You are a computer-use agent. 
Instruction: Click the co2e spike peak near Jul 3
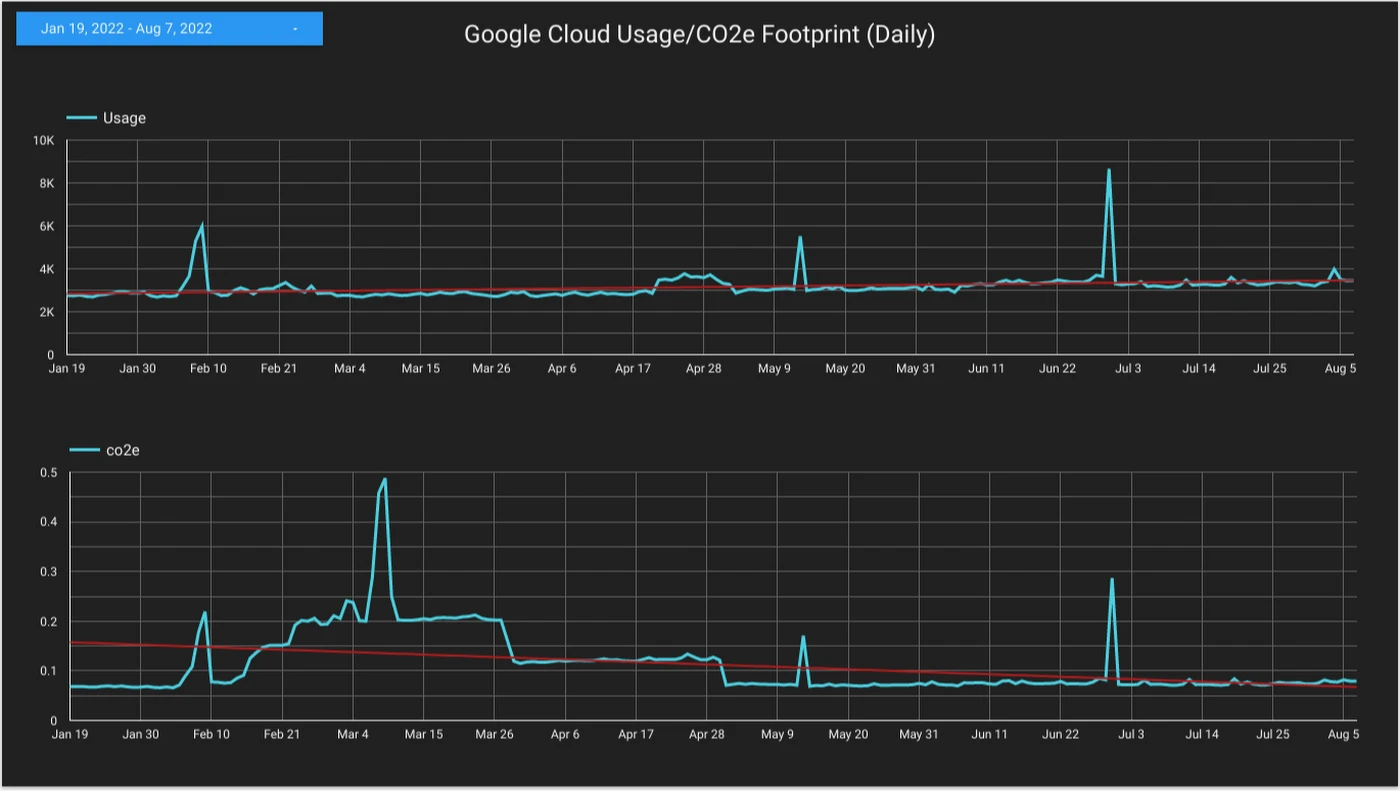point(1111,579)
